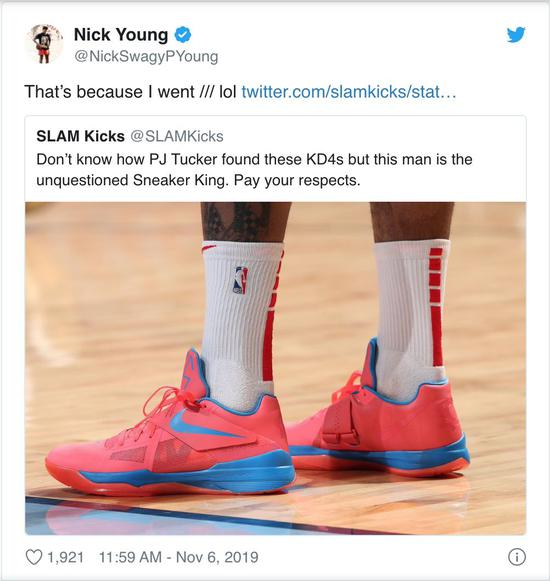Open the @NickSwagyPYoung handle

(x=146, y=57)
